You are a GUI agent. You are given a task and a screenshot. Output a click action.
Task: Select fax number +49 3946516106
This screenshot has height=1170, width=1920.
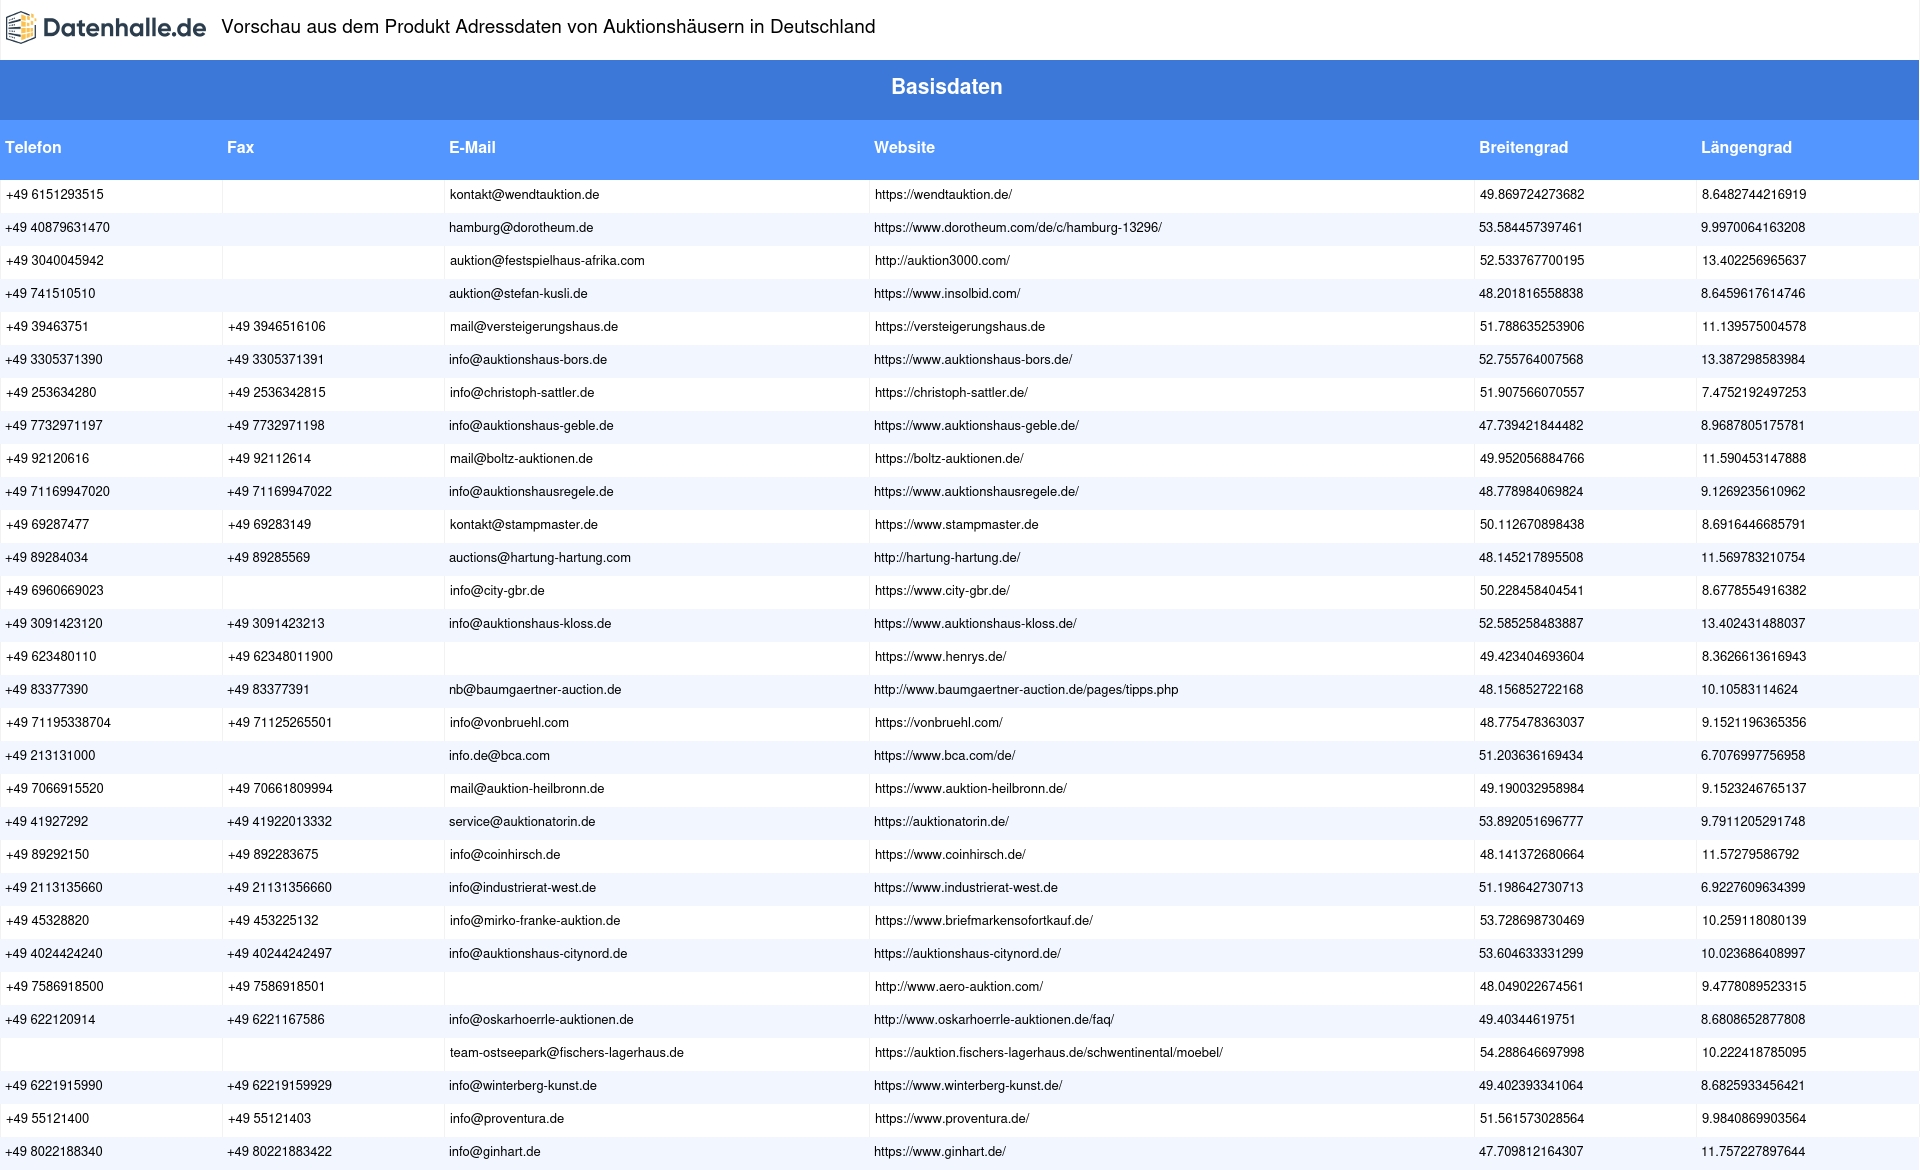coord(277,327)
